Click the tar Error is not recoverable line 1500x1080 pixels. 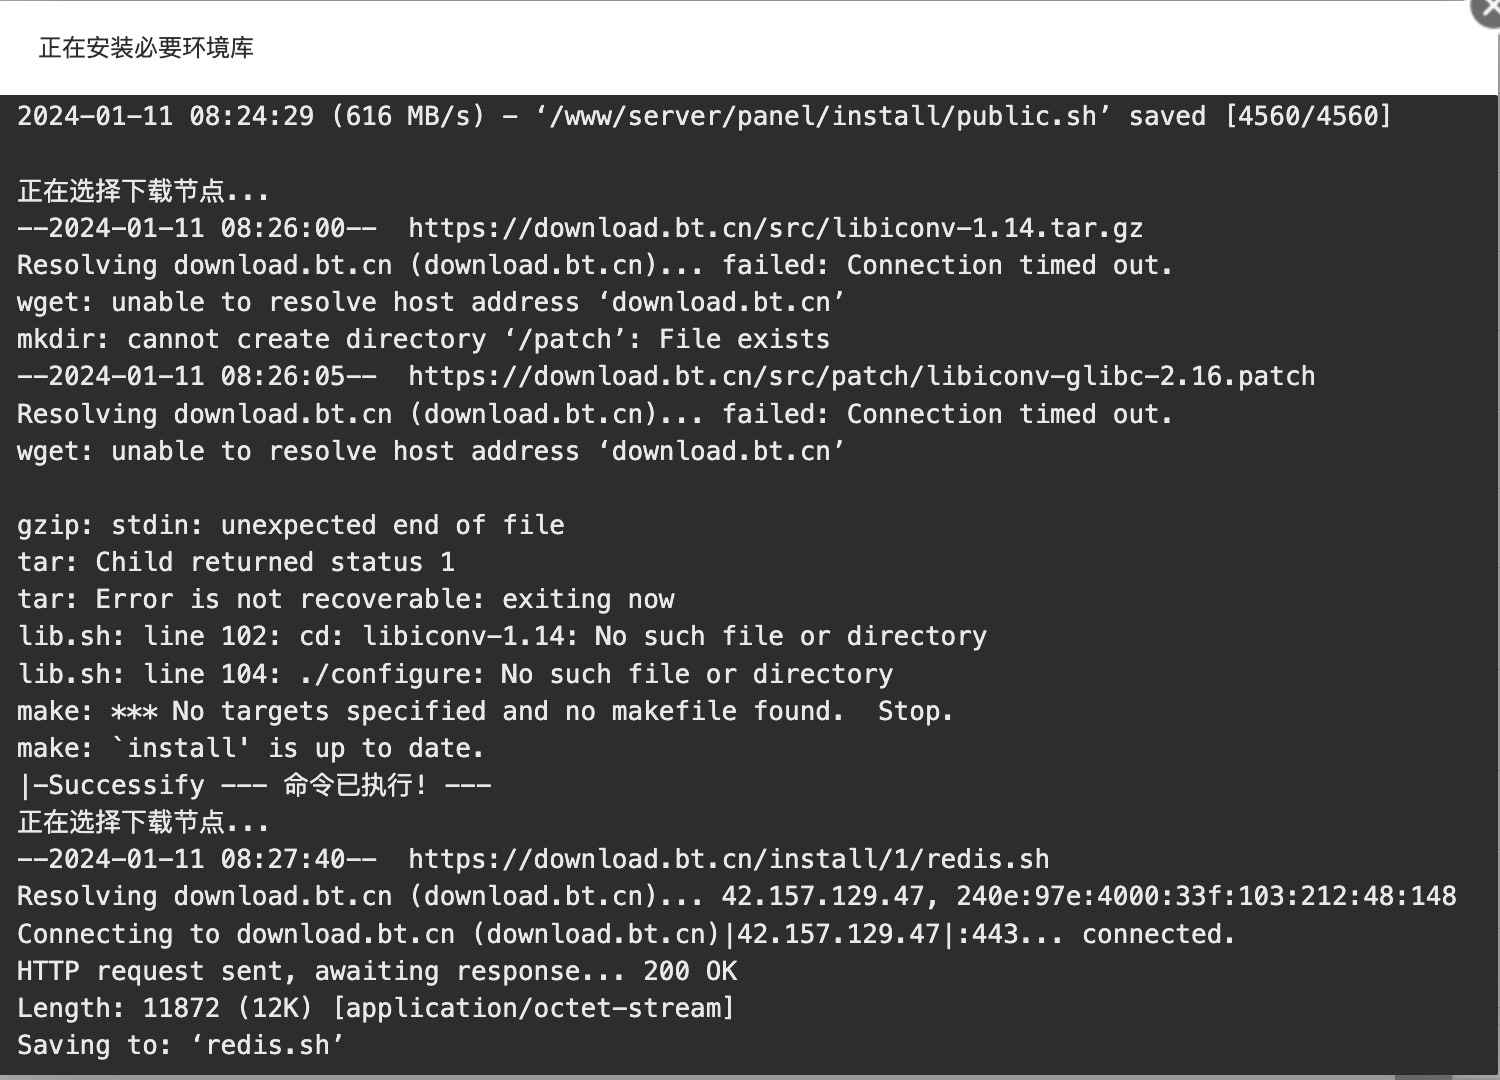click(345, 600)
